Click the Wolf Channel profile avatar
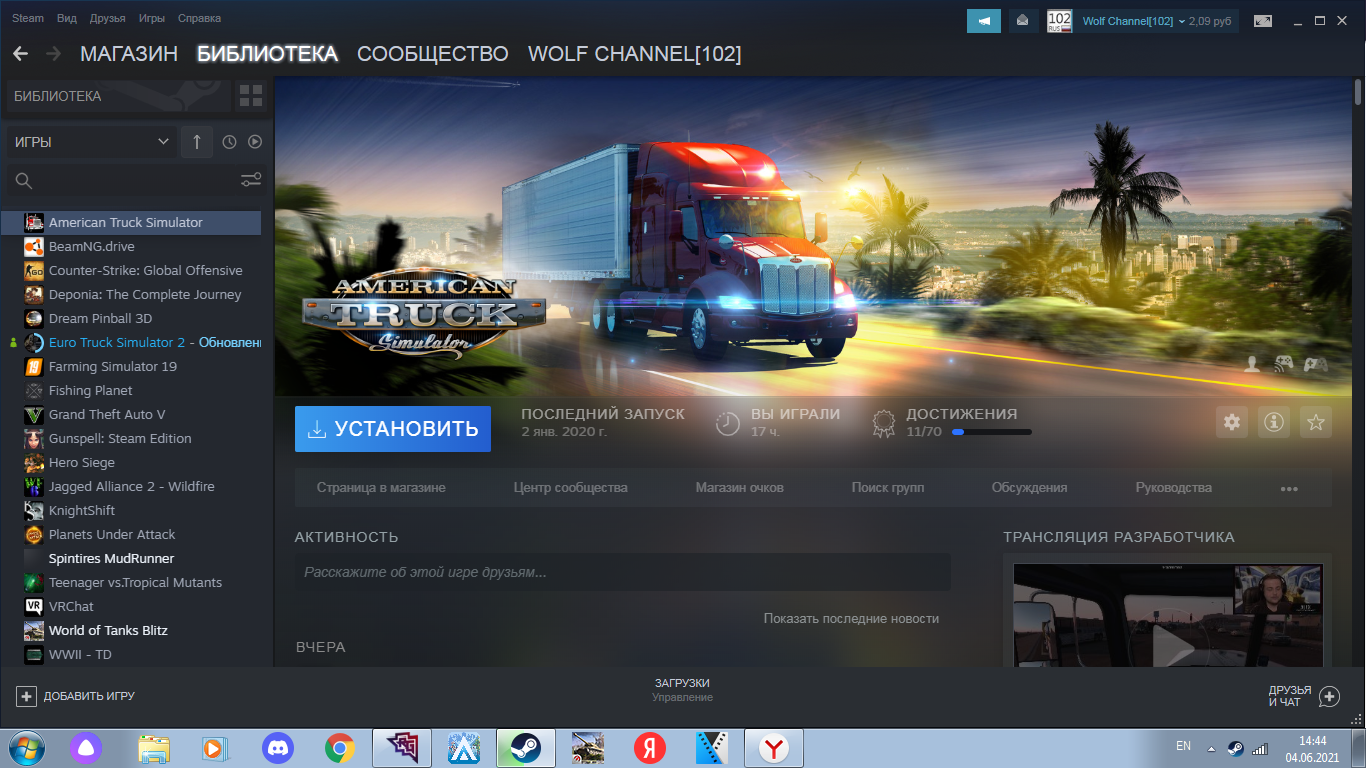The image size is (1366, 768). (1060, 21)
